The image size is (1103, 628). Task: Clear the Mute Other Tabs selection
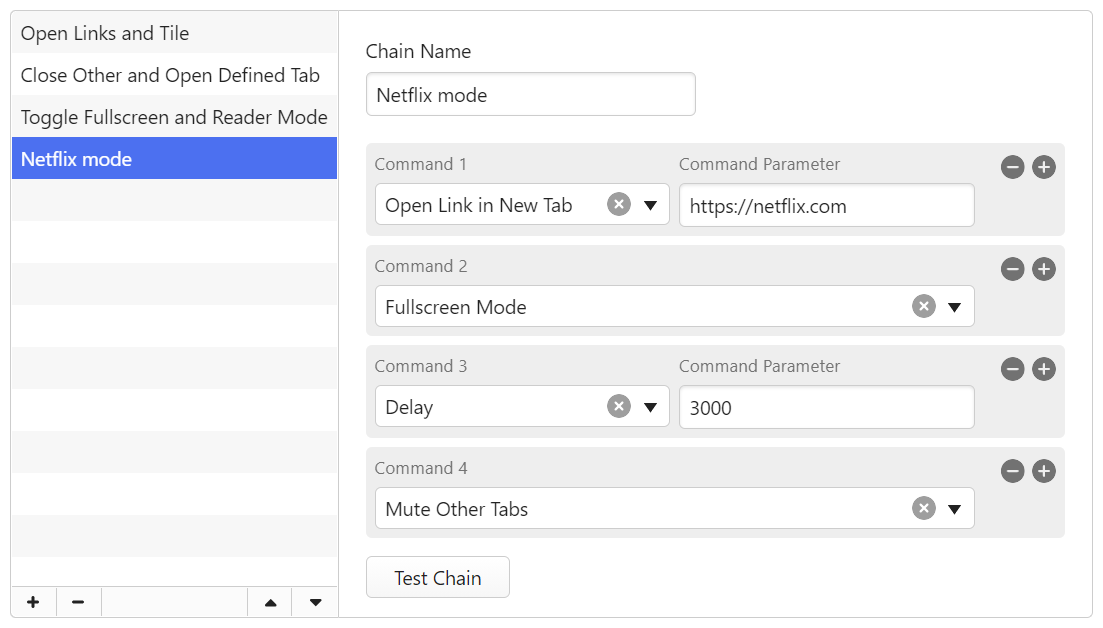click(x=924, y=508)
